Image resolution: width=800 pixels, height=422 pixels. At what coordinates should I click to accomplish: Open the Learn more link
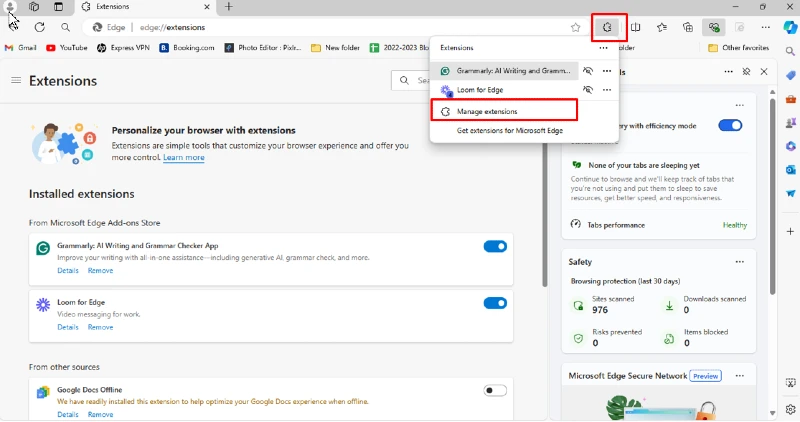184,158
